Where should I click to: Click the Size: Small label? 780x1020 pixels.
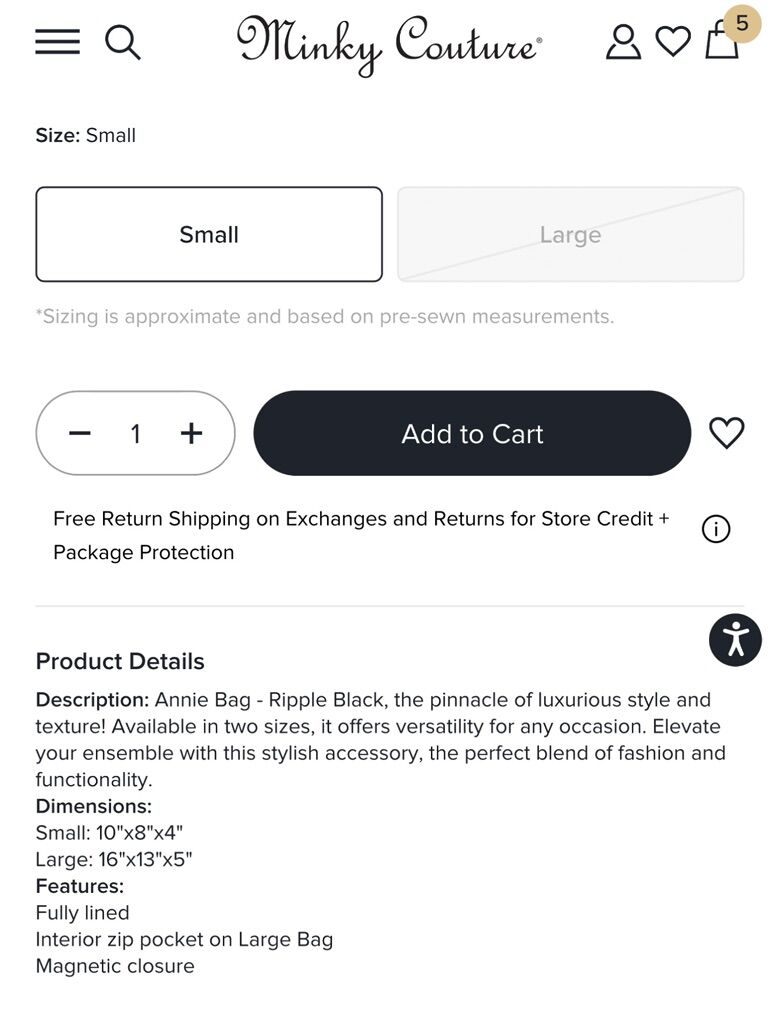coord(86,135)
